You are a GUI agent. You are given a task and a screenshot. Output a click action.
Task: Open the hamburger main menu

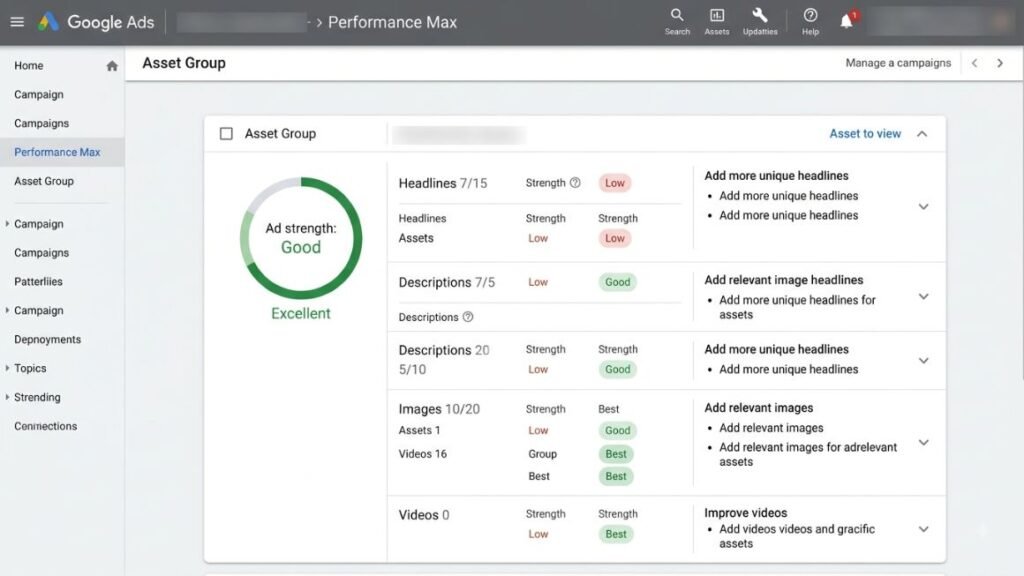click(x=17, y=22)
